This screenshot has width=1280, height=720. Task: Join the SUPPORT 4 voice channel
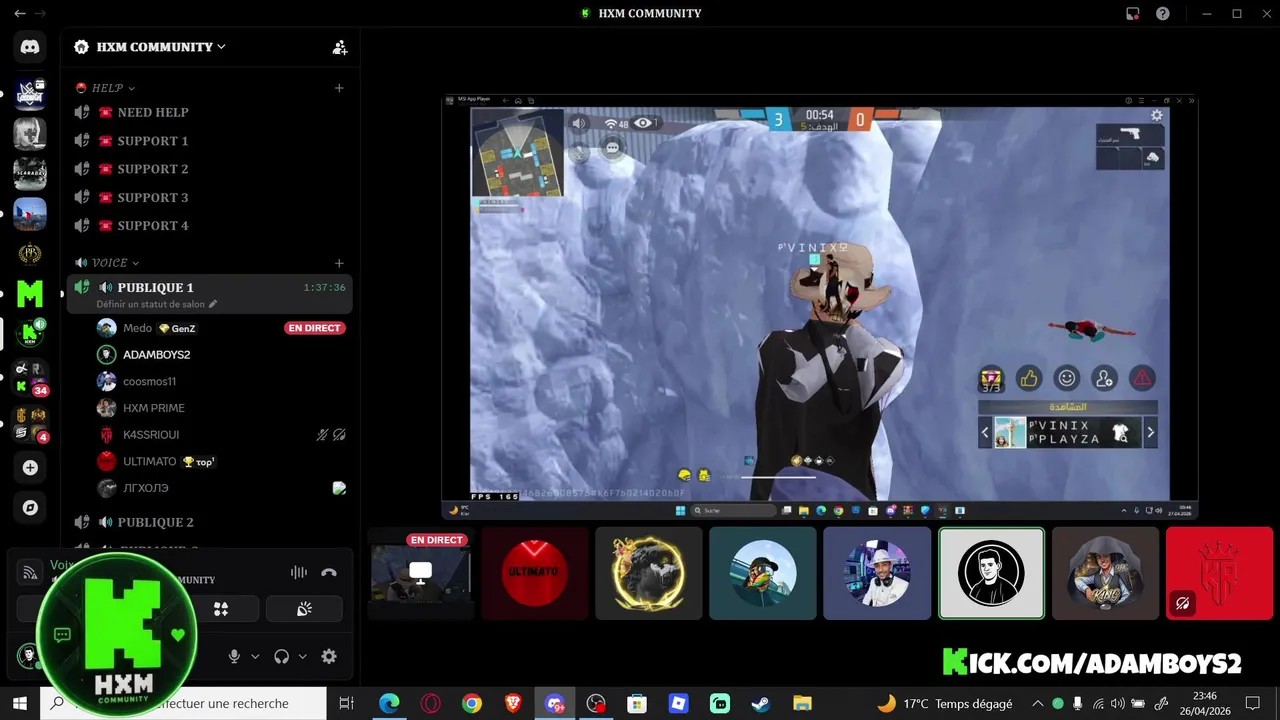(x=210, y=226)
